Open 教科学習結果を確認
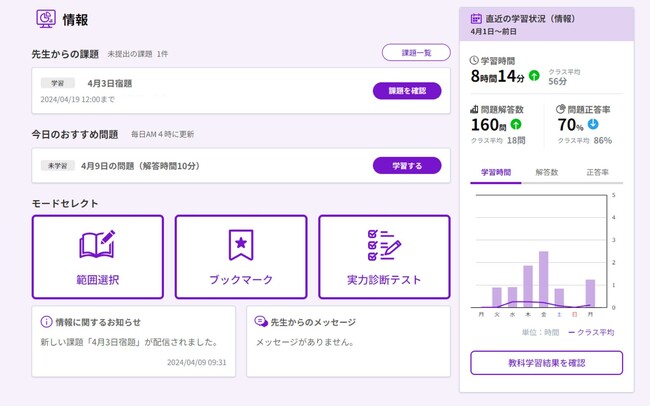The height and width of the screenshot is (407, 650). (x=546, y=362)
